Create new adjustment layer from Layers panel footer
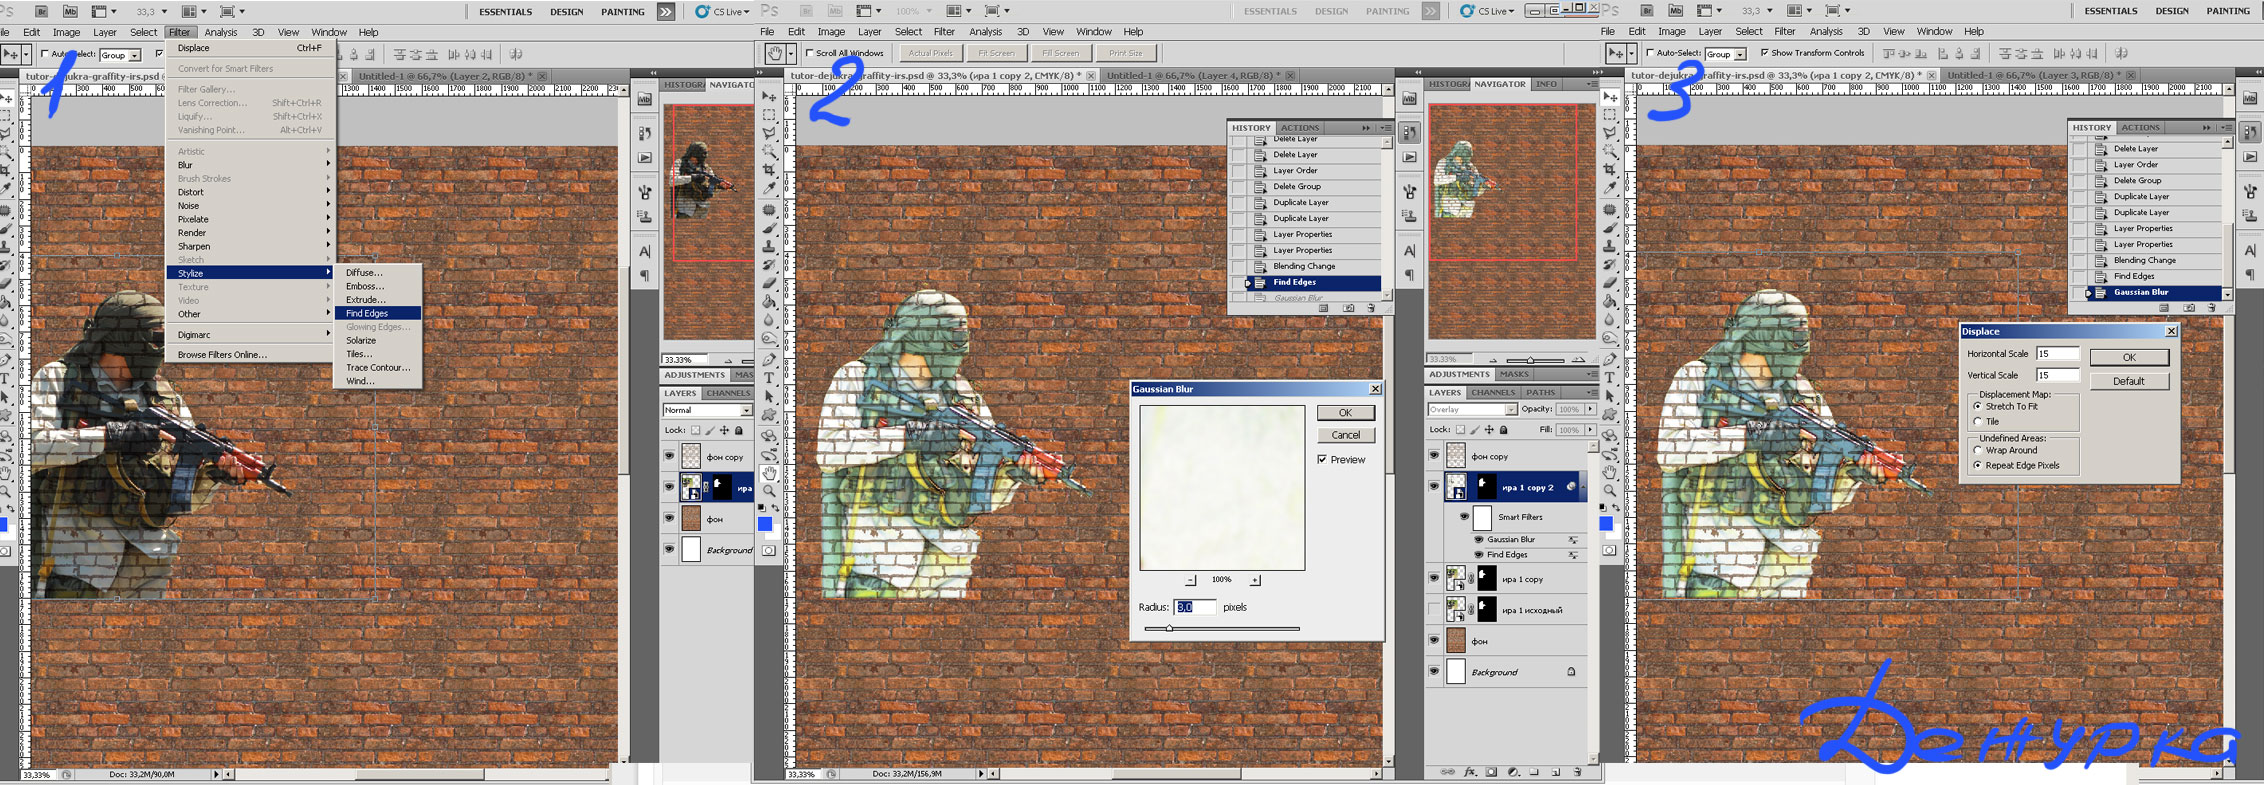 (x=1513, y=772)
